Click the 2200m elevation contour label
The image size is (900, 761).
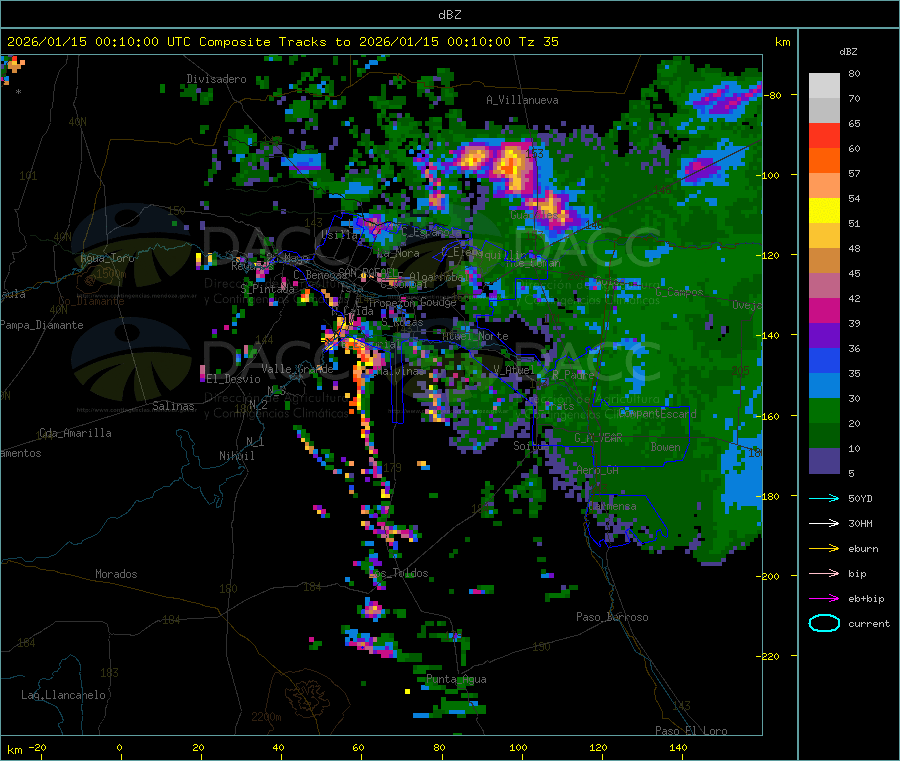(266, 717)
